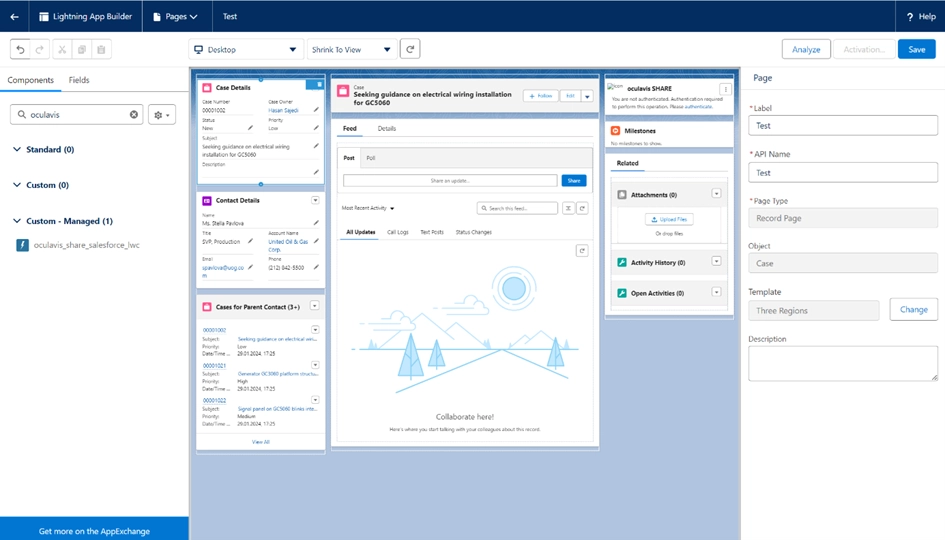Click the Open Activities icon
Viewport: 945px width, 540px height.
[x=622, y=293]
